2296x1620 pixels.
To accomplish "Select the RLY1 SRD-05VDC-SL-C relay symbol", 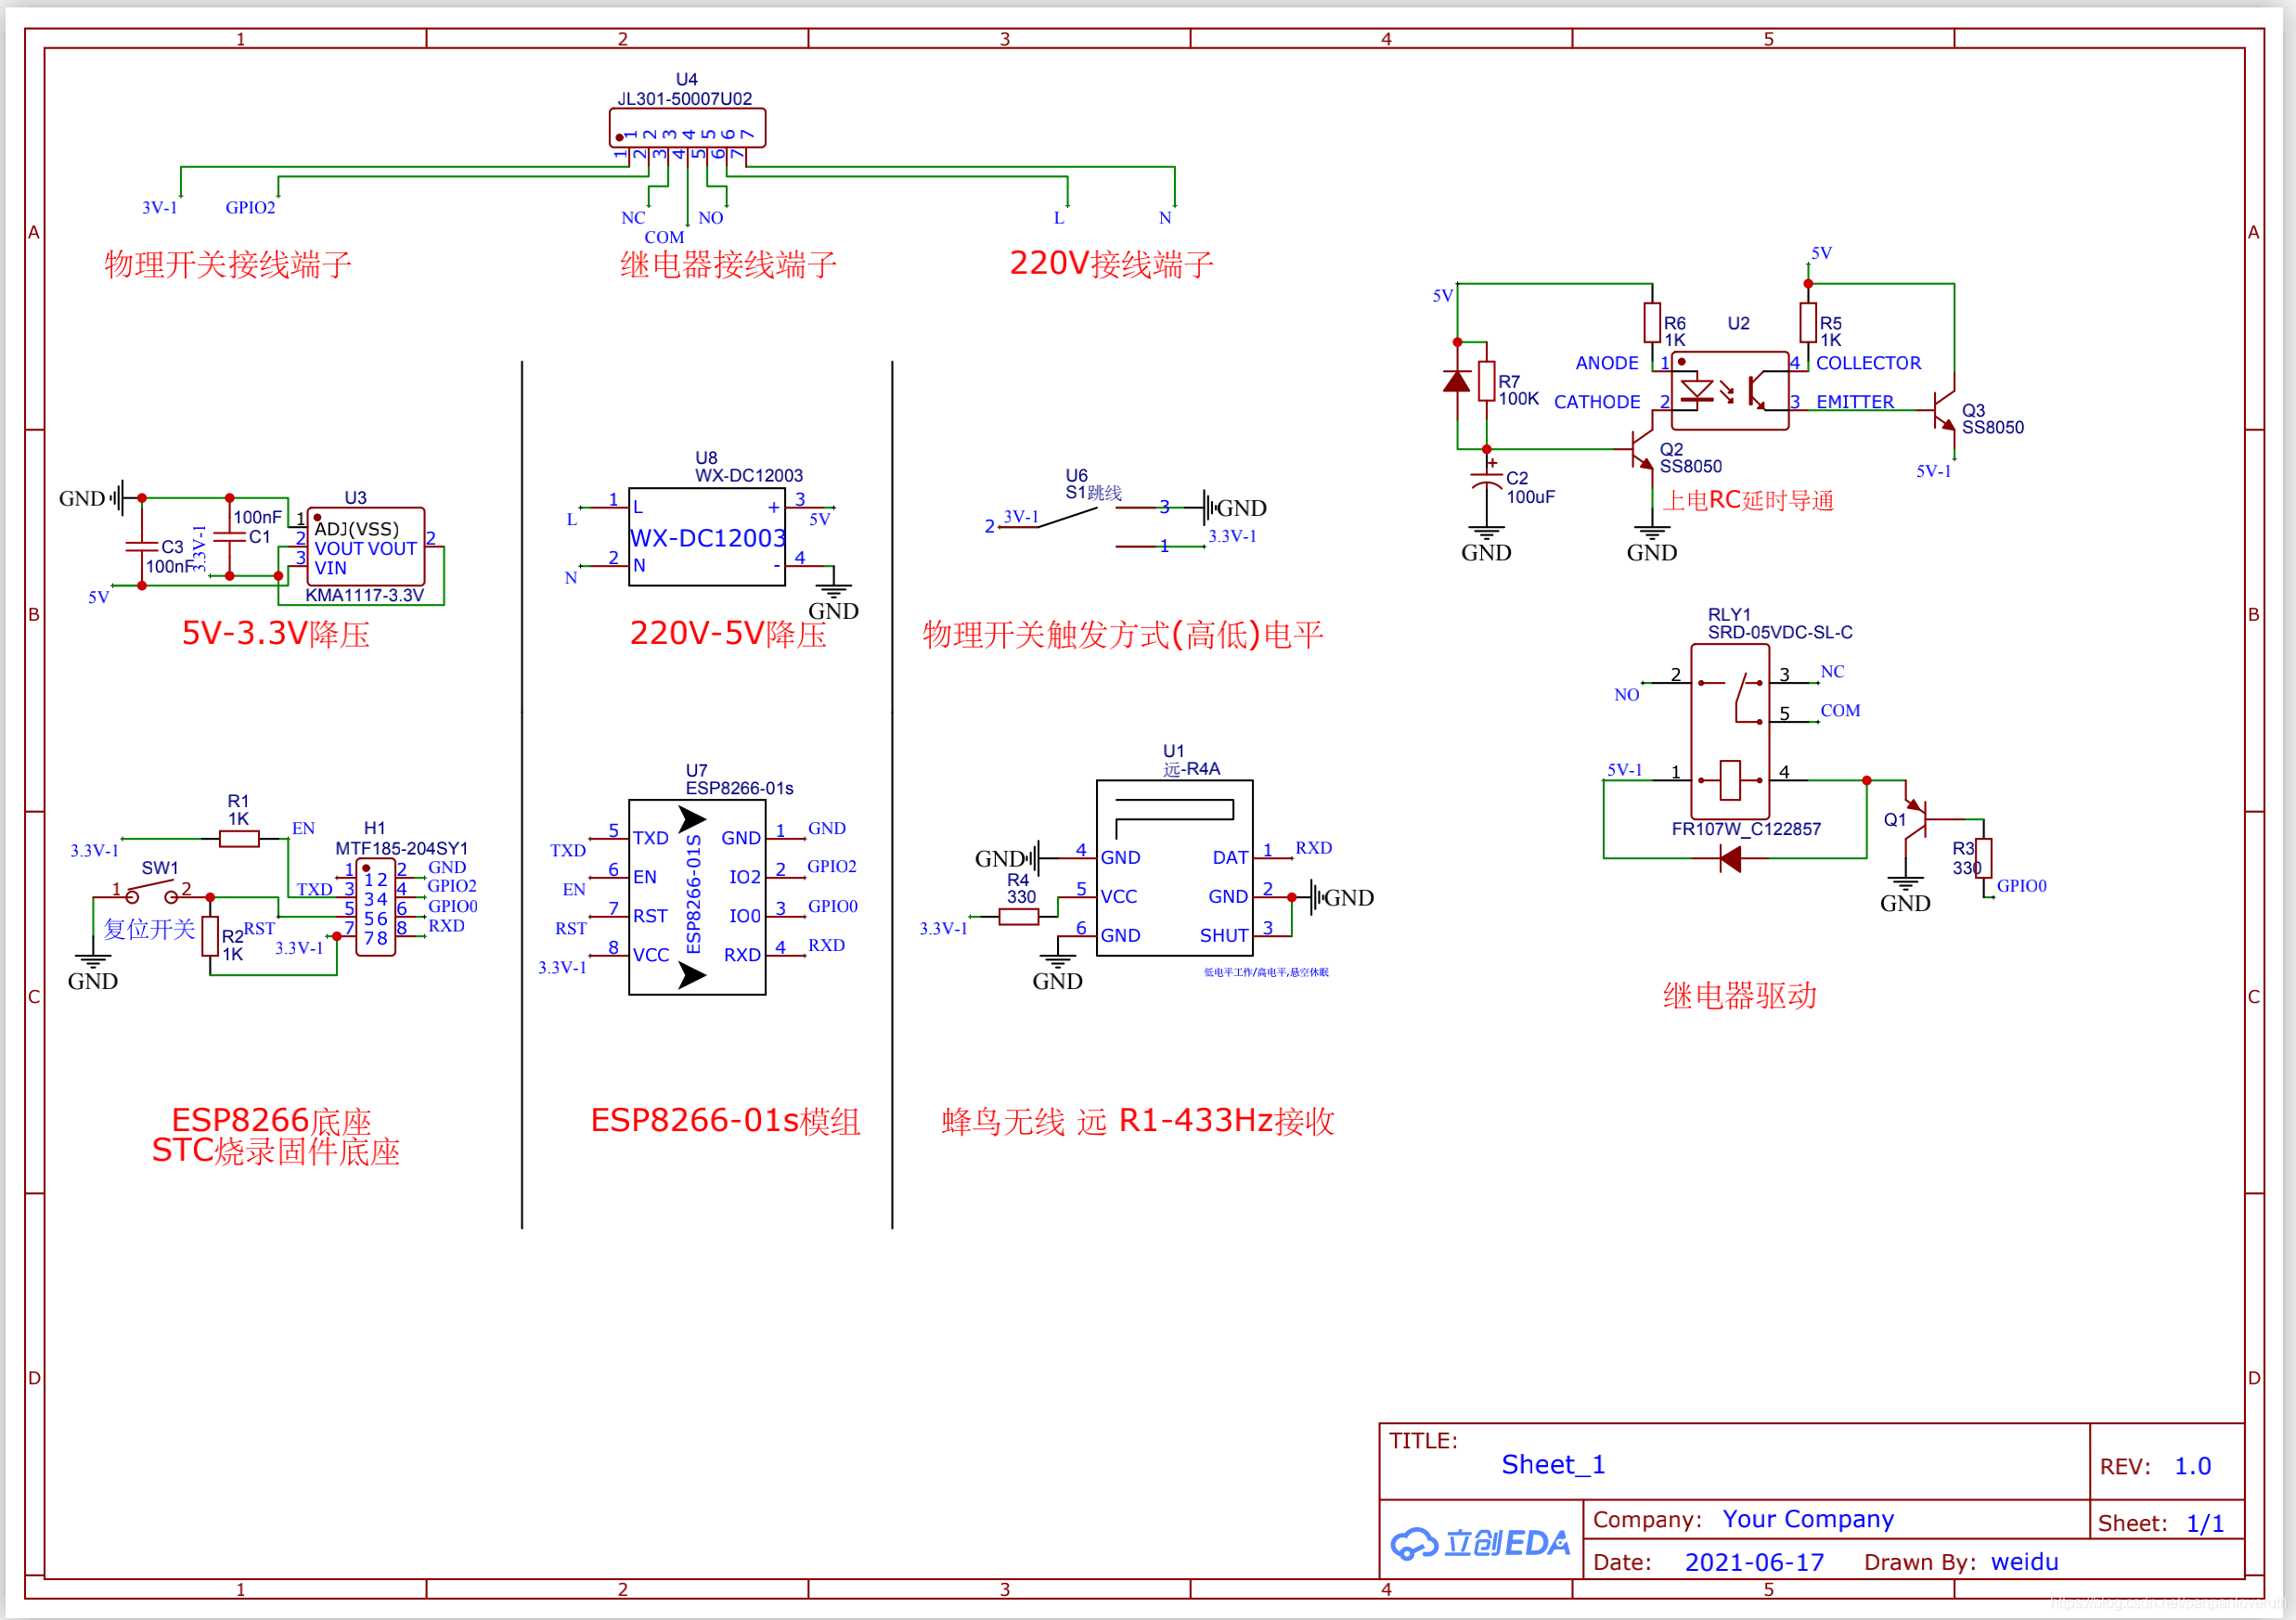I will 1730,732.
